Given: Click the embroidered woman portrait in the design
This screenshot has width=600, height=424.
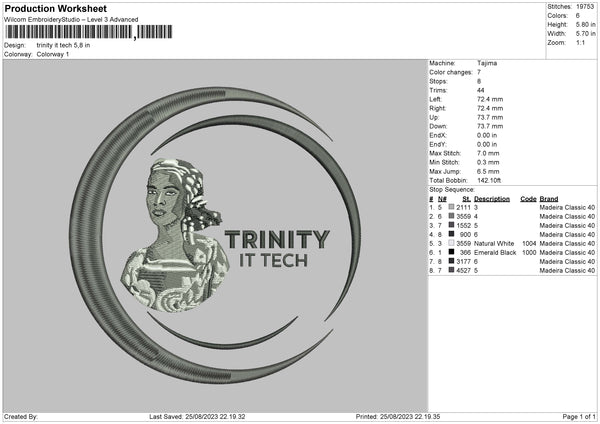Looking at the screenshot, I should (x=175, y=235).
